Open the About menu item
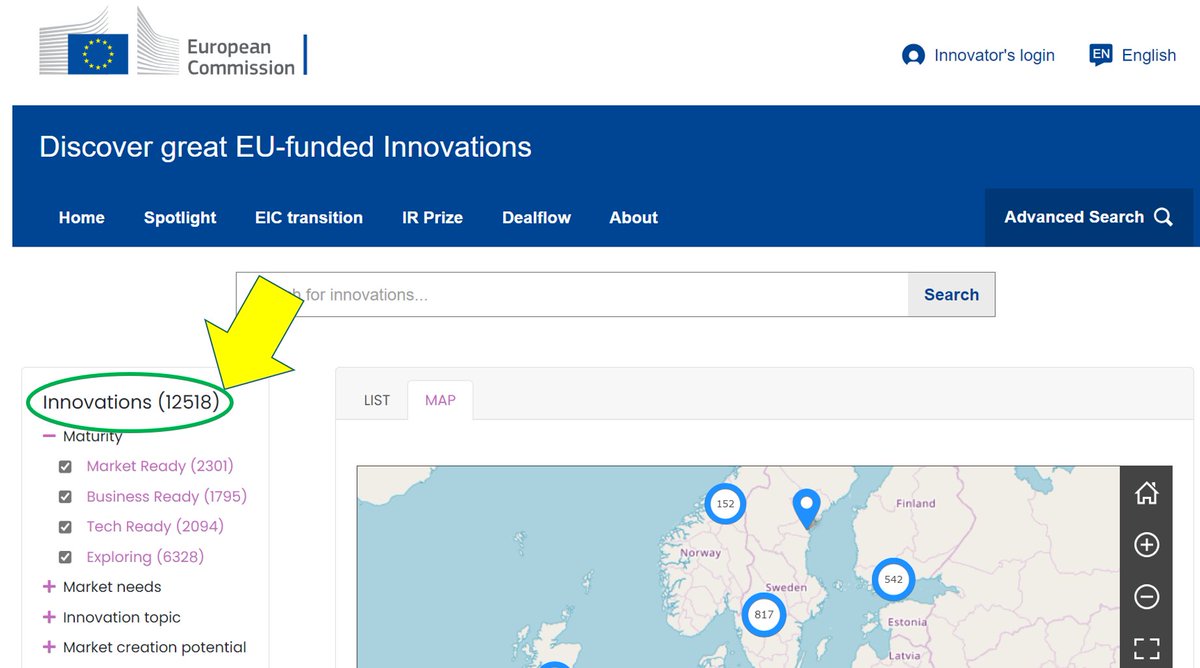 click(x=634, y=217)
